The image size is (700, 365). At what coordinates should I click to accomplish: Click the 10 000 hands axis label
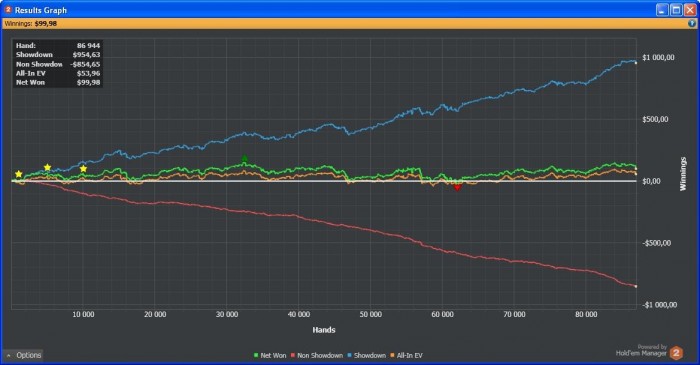coord(83,315)
